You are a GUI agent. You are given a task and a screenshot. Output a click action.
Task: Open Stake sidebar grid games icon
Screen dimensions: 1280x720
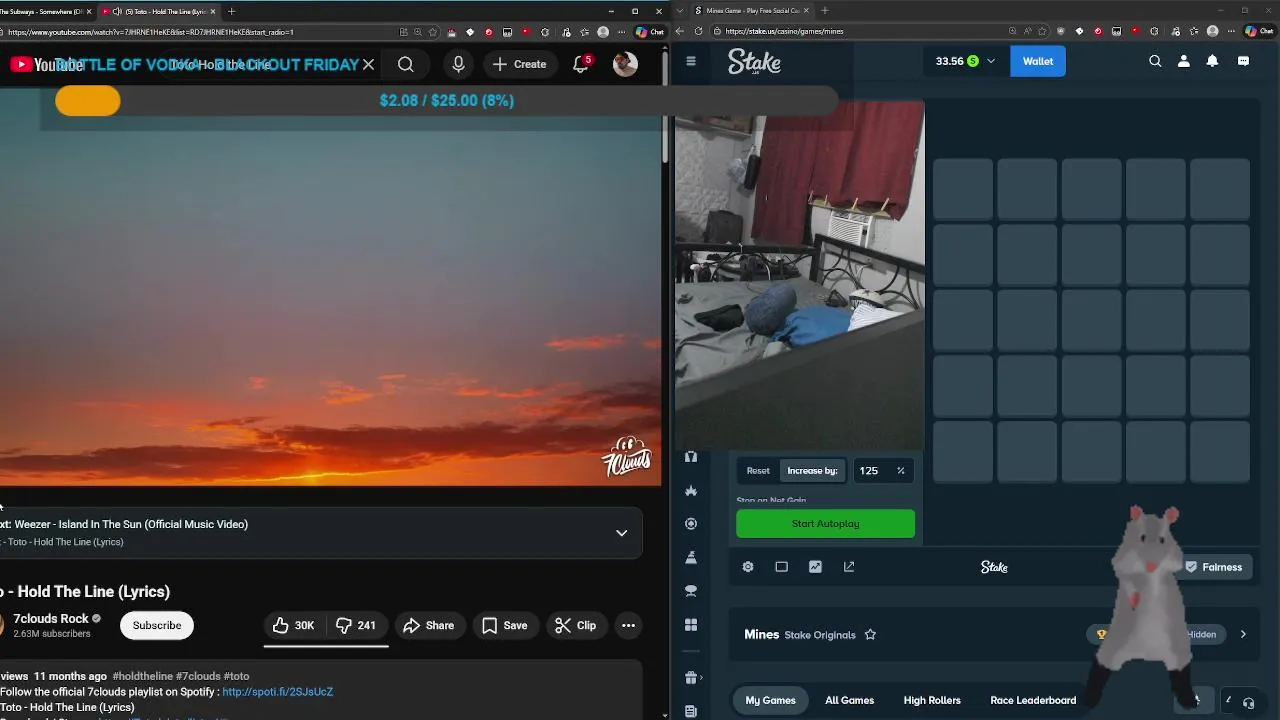tap(690, 624)
